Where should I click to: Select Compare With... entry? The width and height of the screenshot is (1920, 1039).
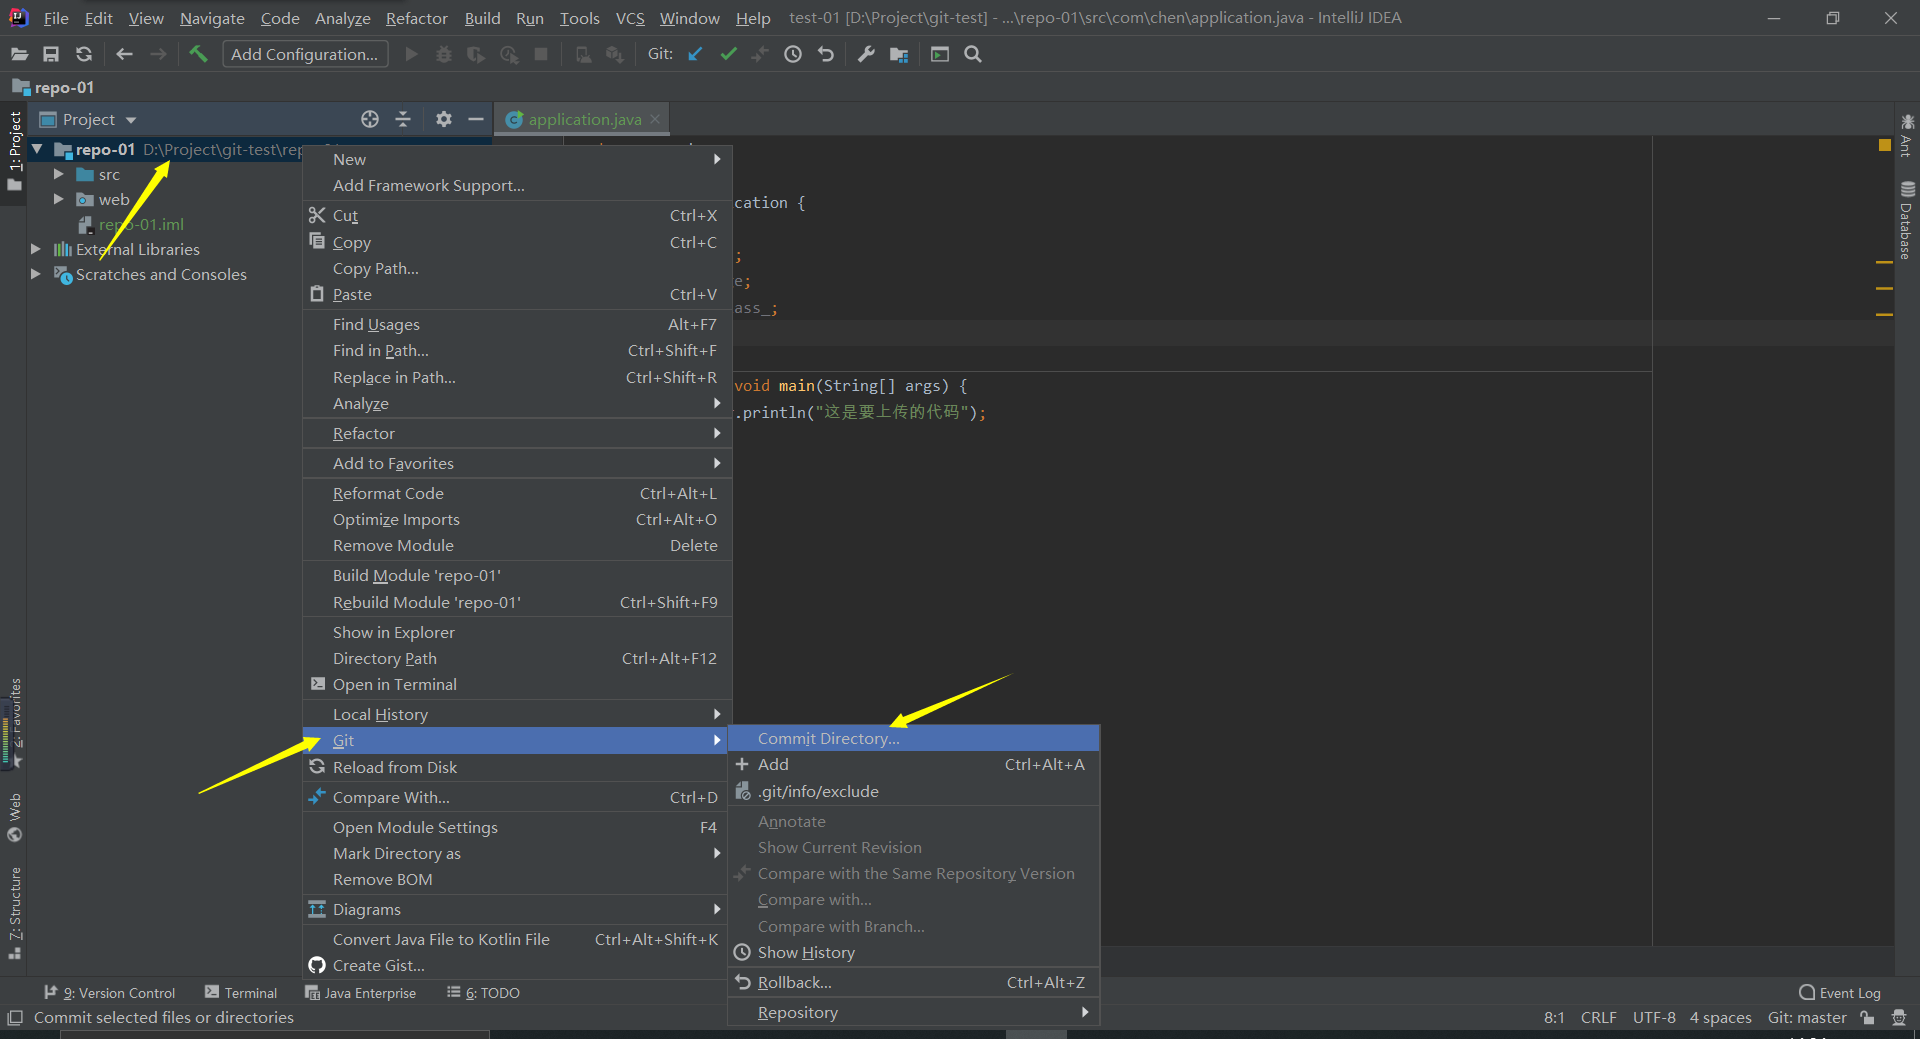point(517,797)
